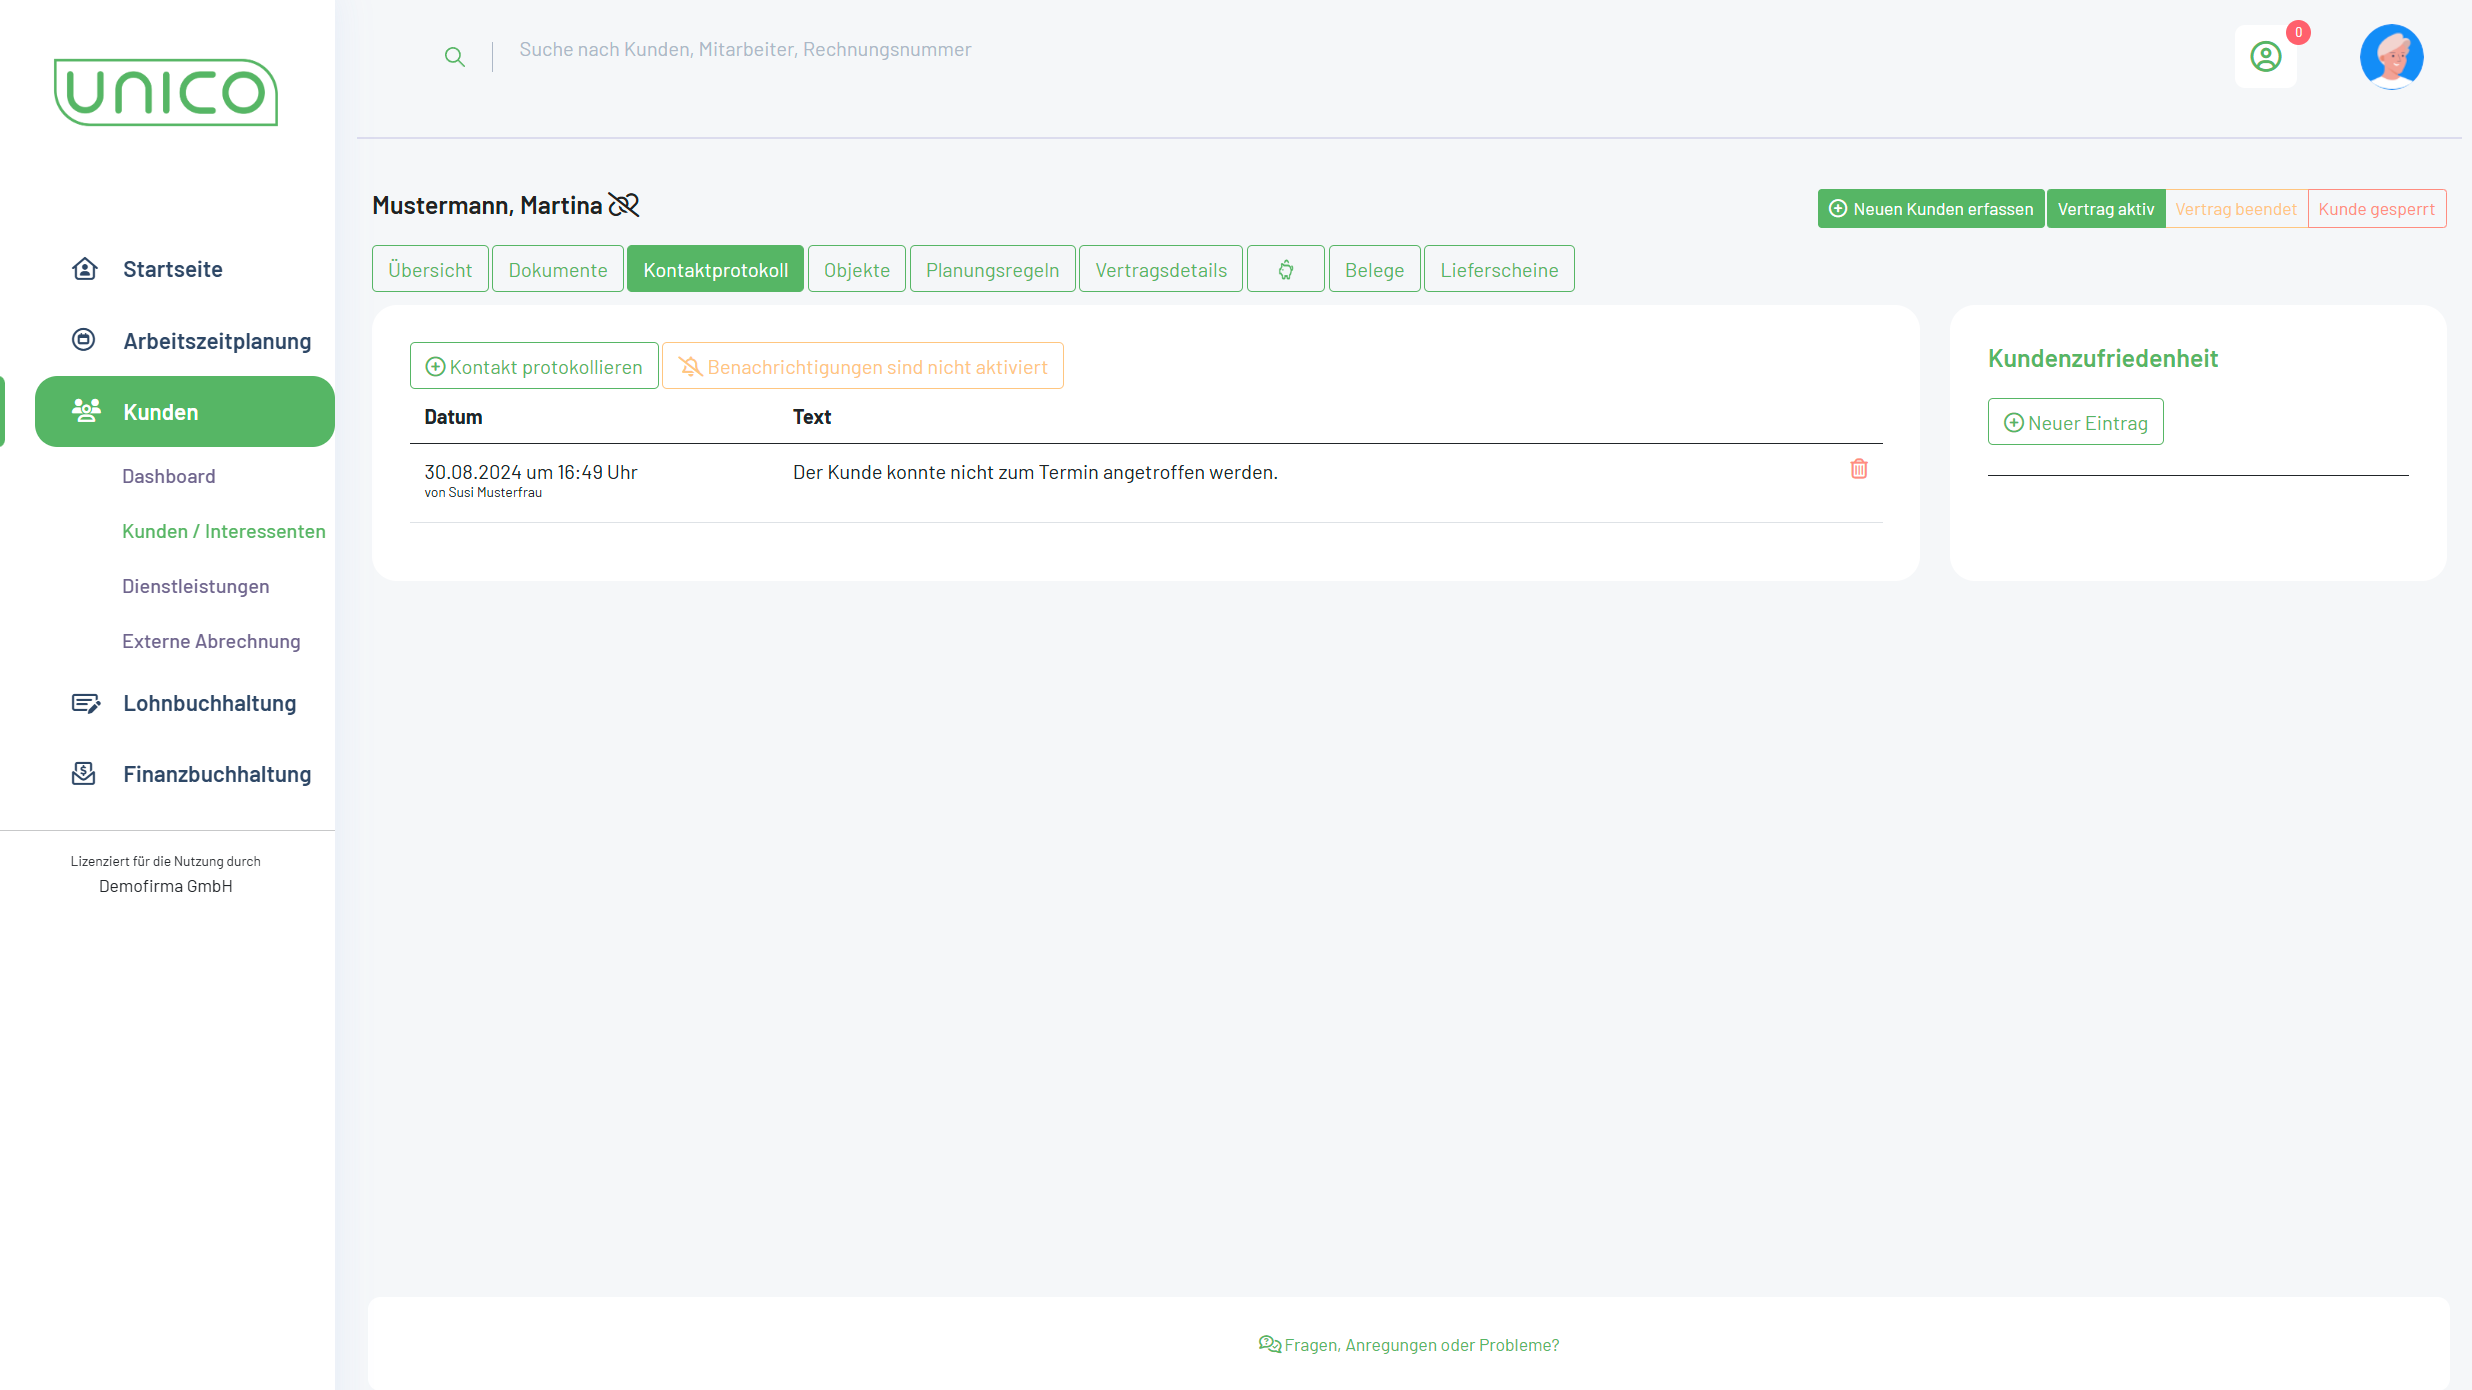This screenshot has width=2472, height=1390.
Task: Click the crossed-out link icon beside the customer name
Action: [x=624, y=205]
